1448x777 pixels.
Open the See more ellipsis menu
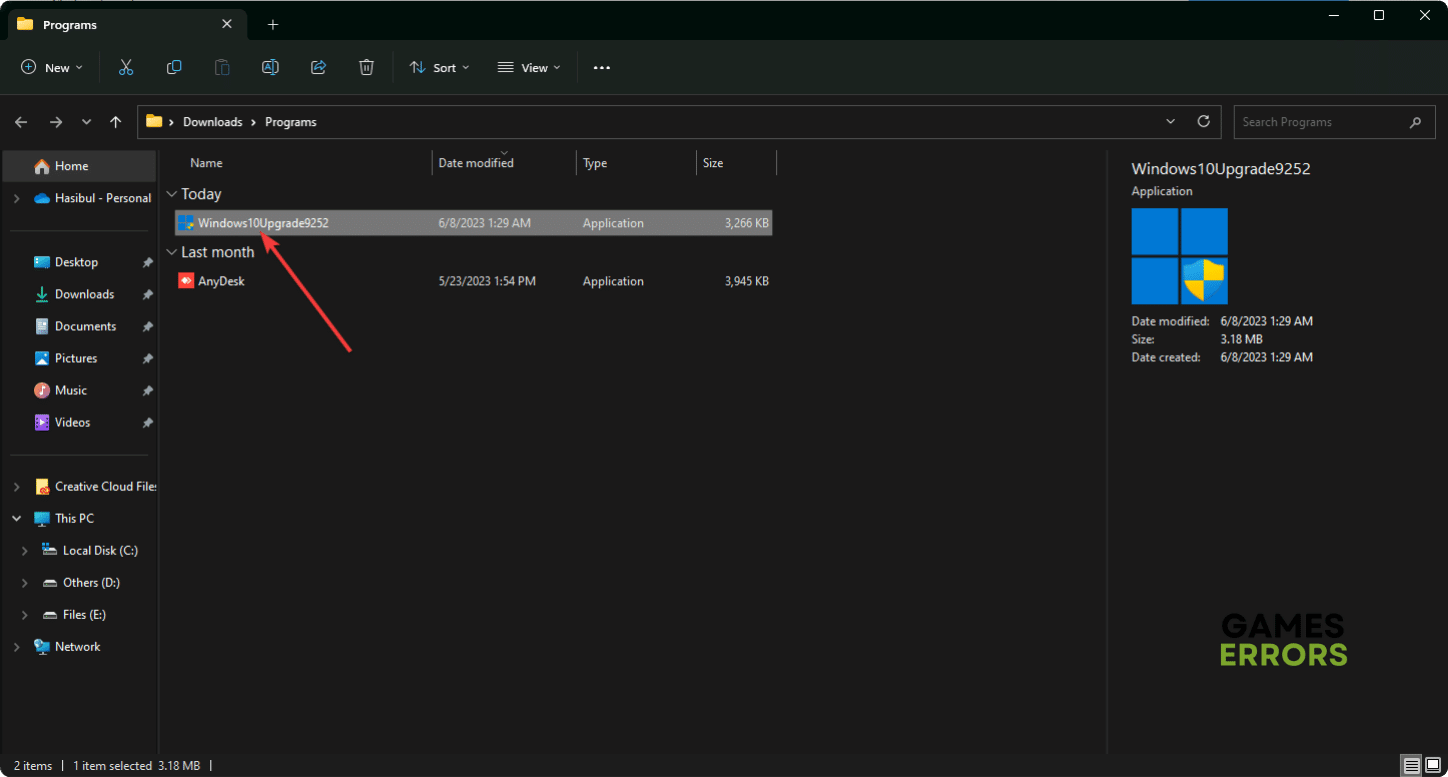coord(601,67)
